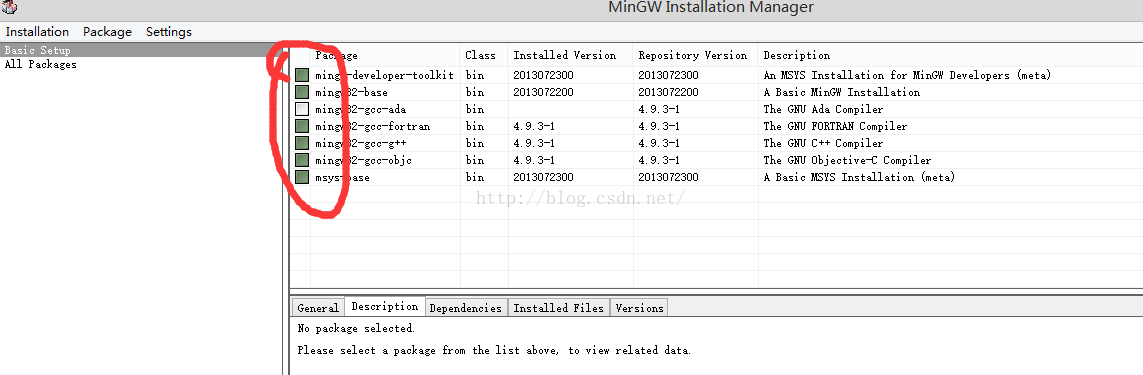Image resolution: width=1143 pixels, height=375 pixels.
Task: Click 'A Basic MSYS Installation (meta)' description
Action: click(859, 177)
